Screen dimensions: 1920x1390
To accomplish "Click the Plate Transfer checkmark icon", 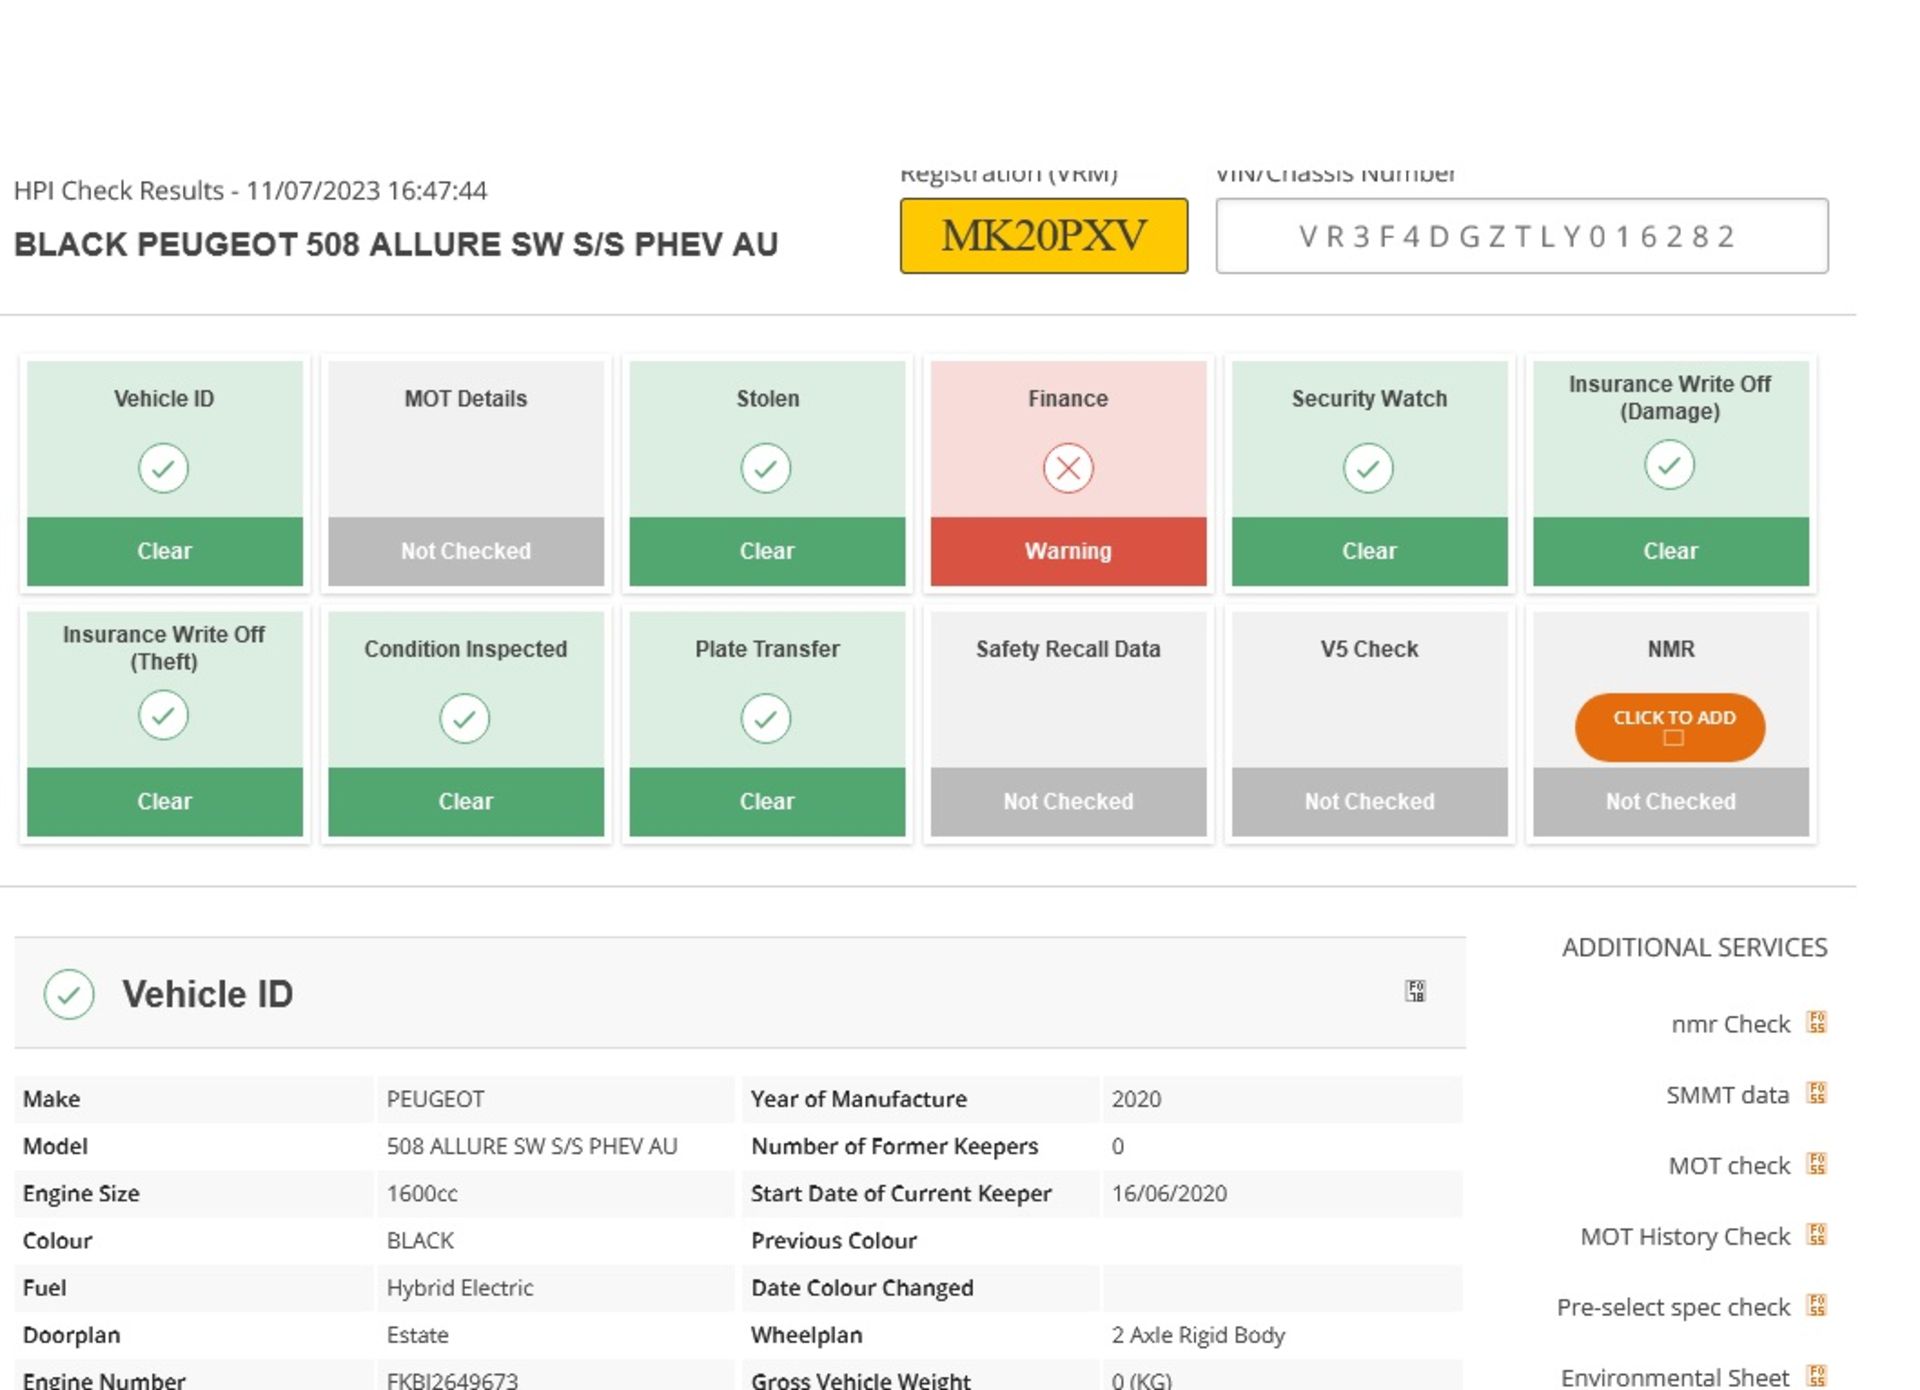I will click(x=765, y=717).
